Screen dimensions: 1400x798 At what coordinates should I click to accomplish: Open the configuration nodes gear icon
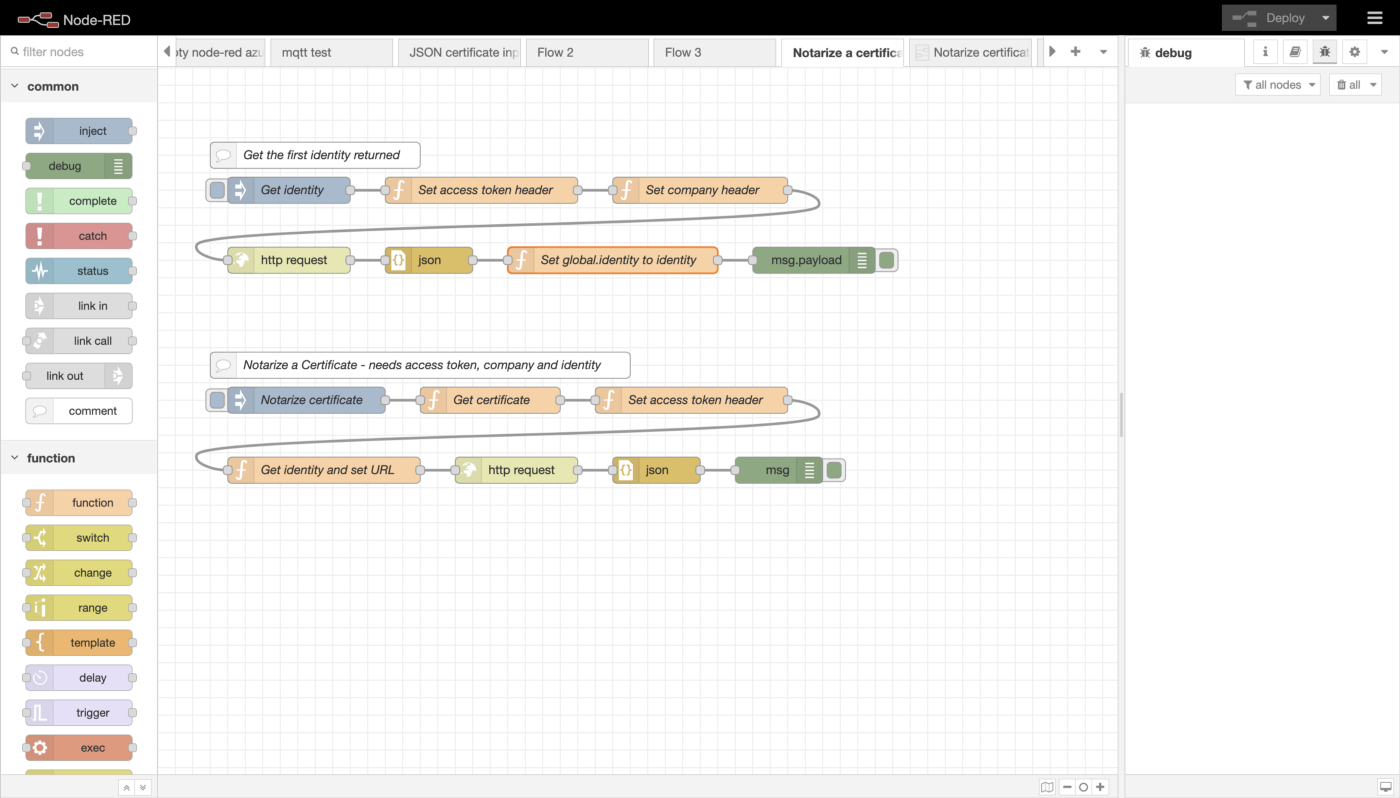point(1355,52)
